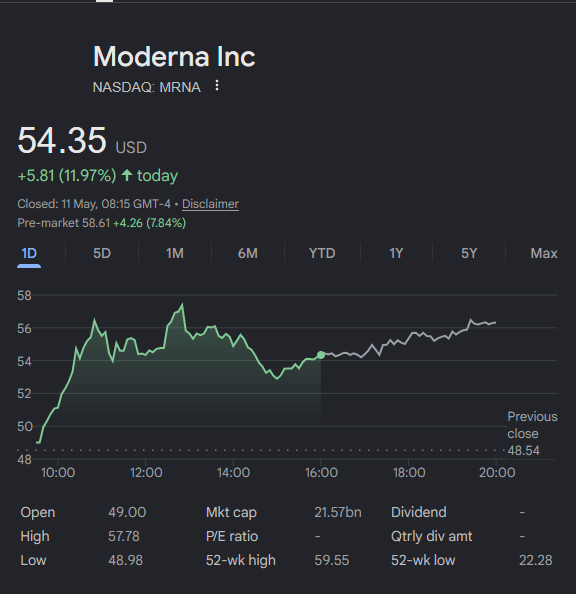The height and width of the screenshot is (594, 576).
Task: Show the 6M chart range
Action: pos(248,253)
